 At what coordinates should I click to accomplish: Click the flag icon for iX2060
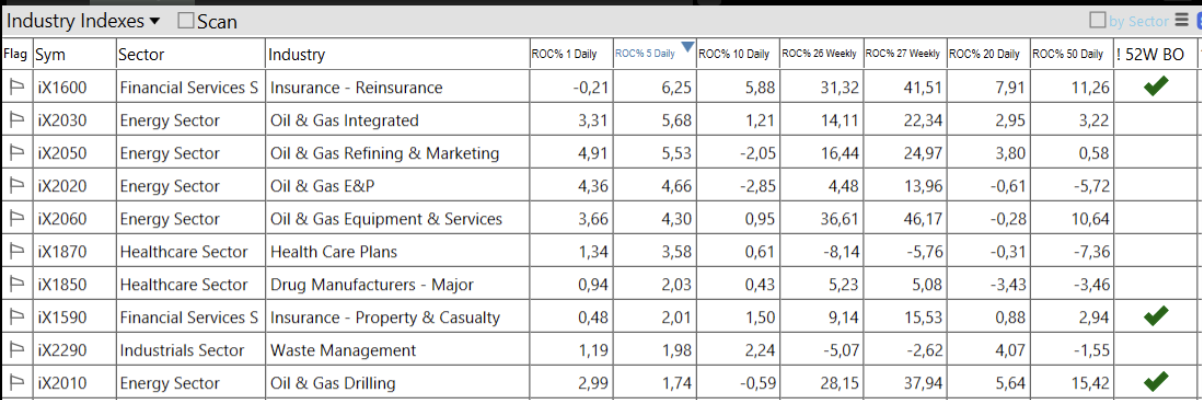16,219
